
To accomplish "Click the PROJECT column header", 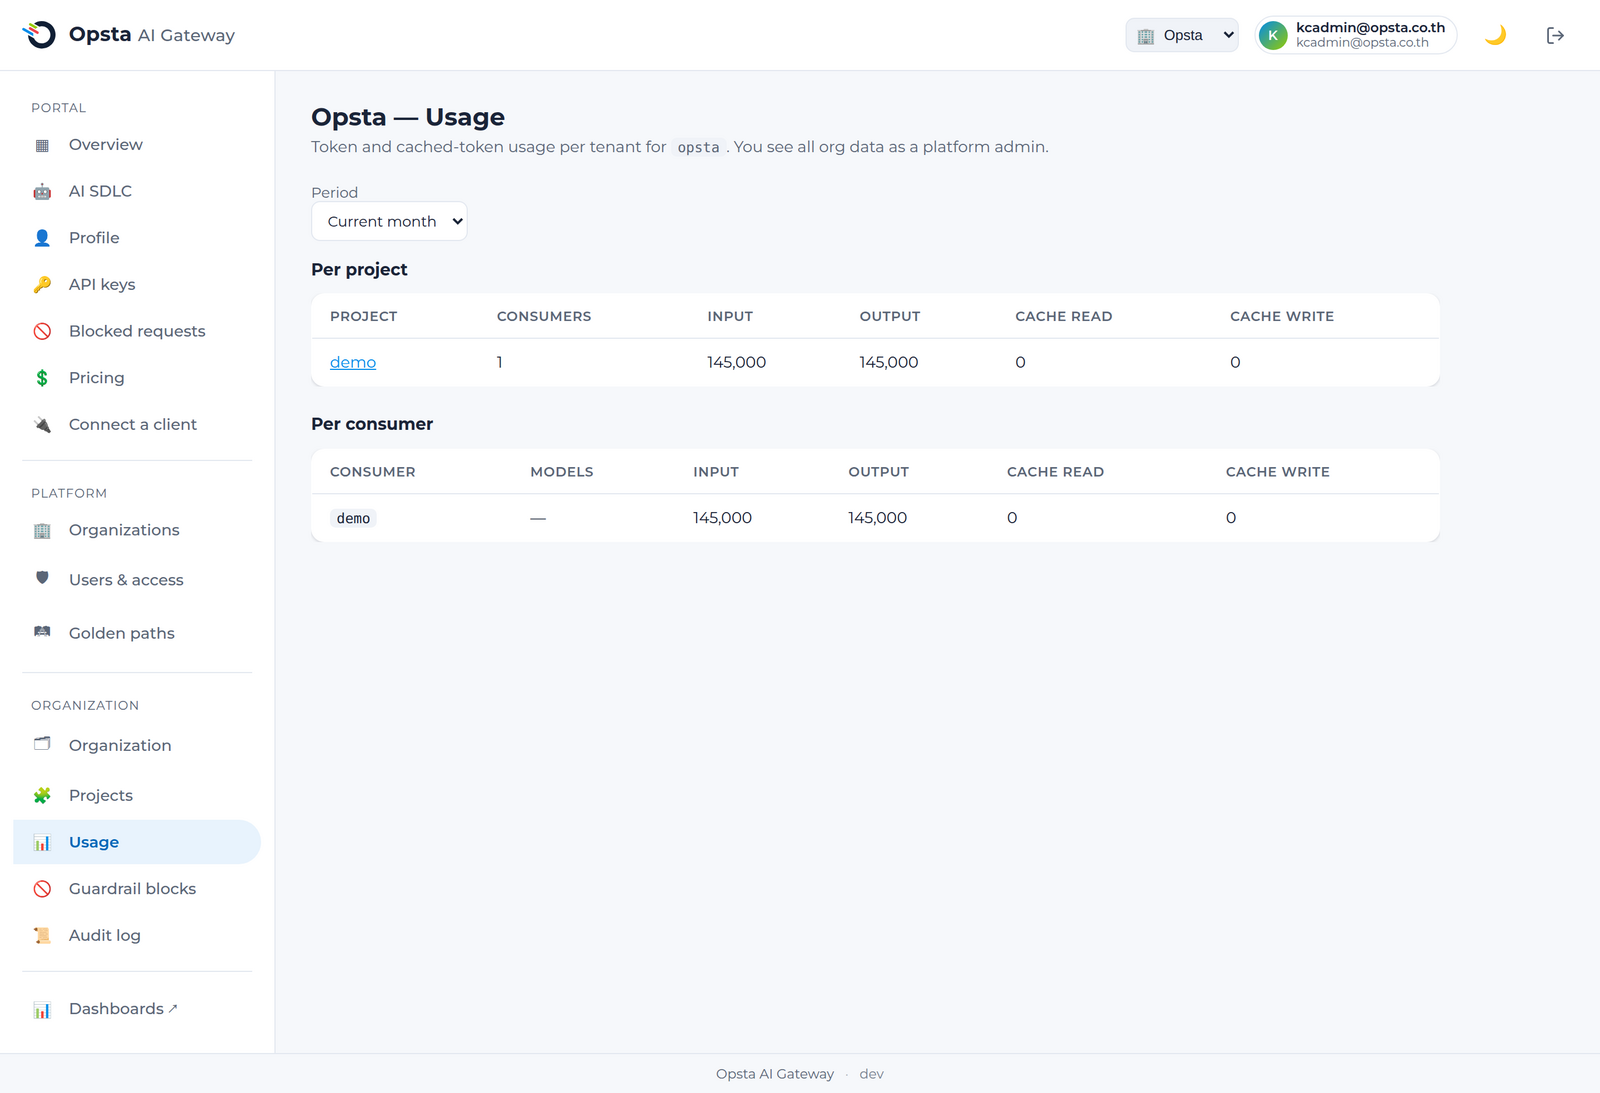I will click(x=364, y=316).
